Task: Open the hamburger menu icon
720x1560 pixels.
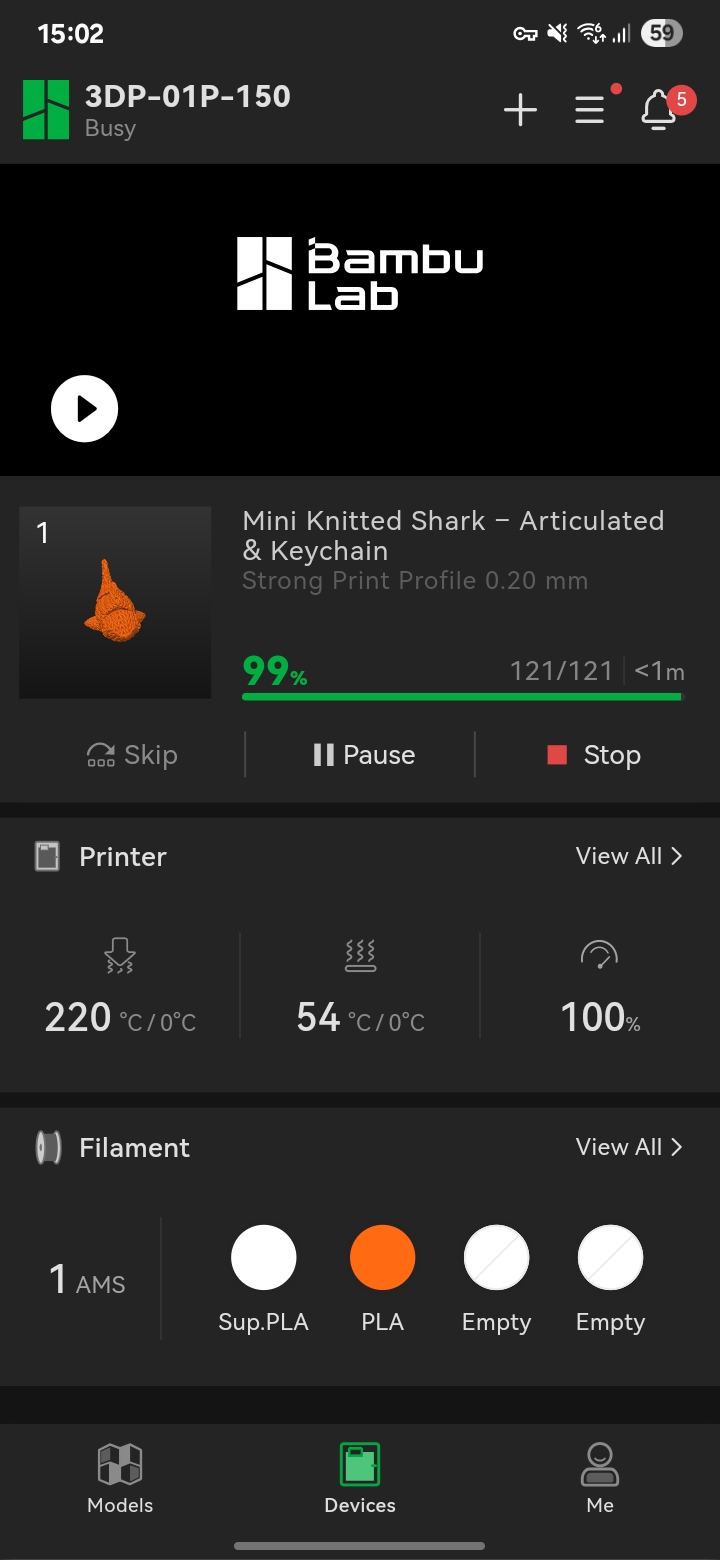Action: pos(590,110)
